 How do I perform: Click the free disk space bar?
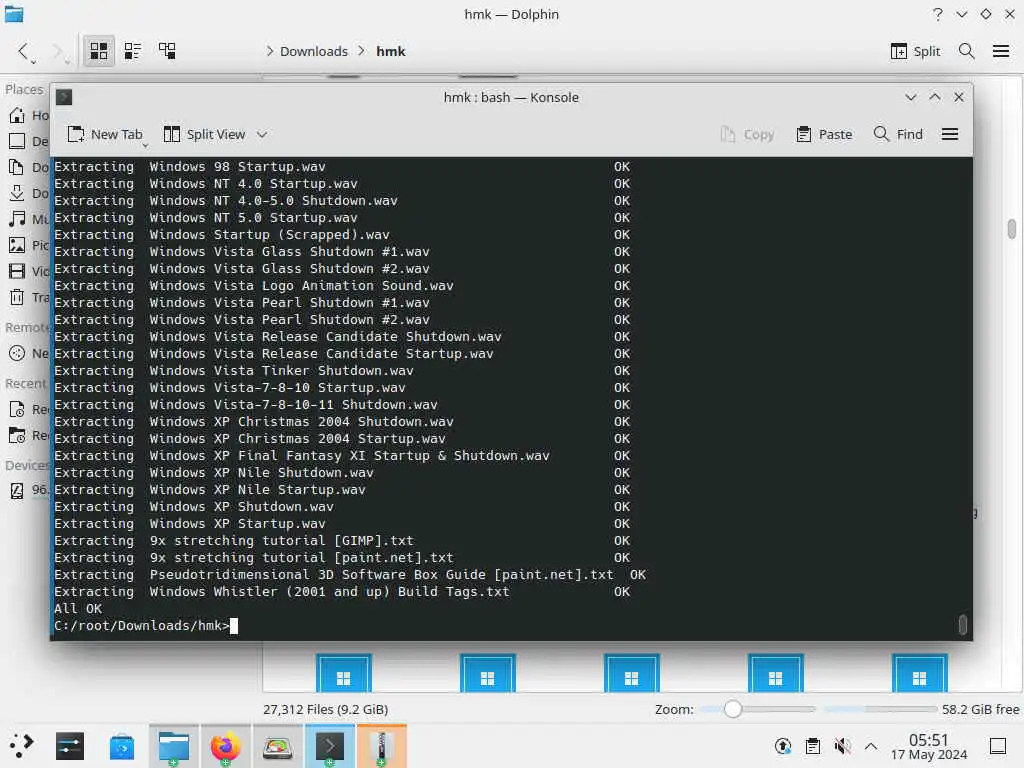point(880,709)
